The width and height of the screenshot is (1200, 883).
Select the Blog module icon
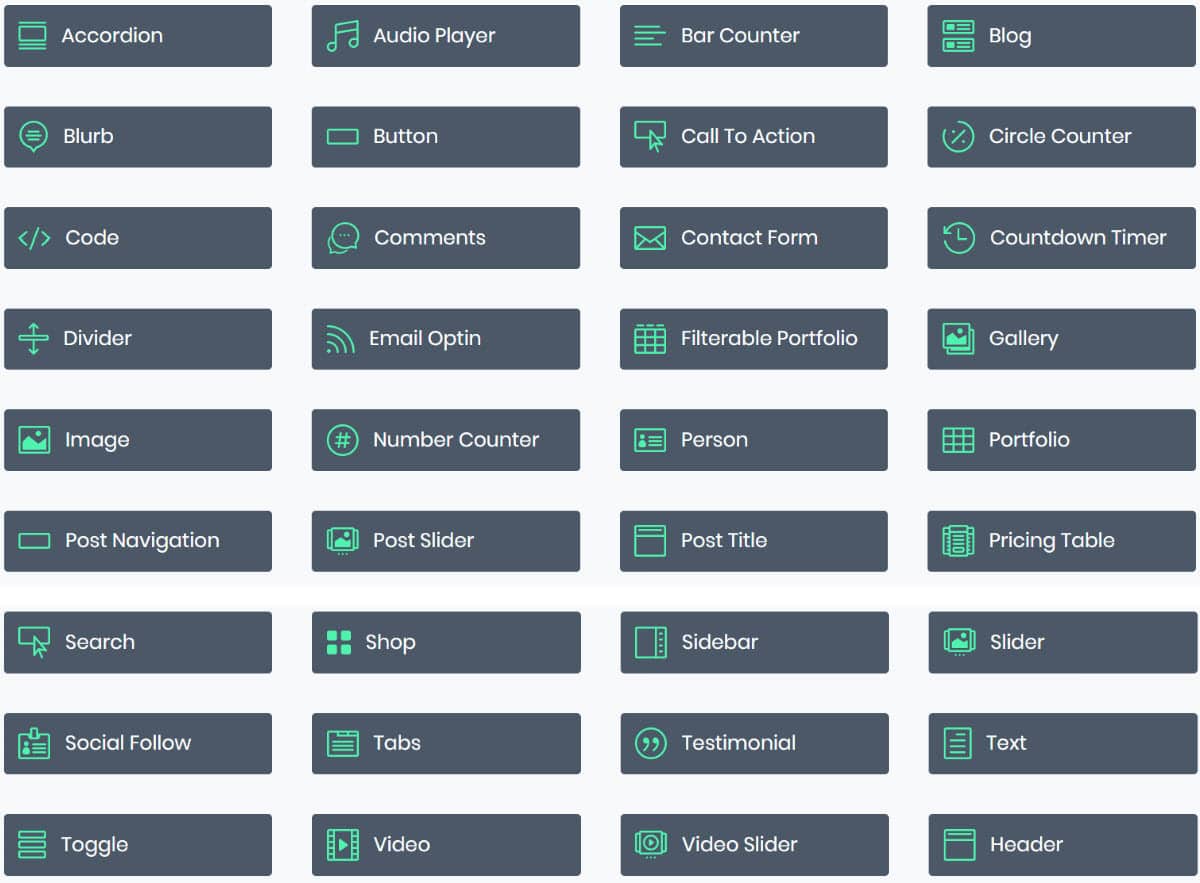[958, 36]
